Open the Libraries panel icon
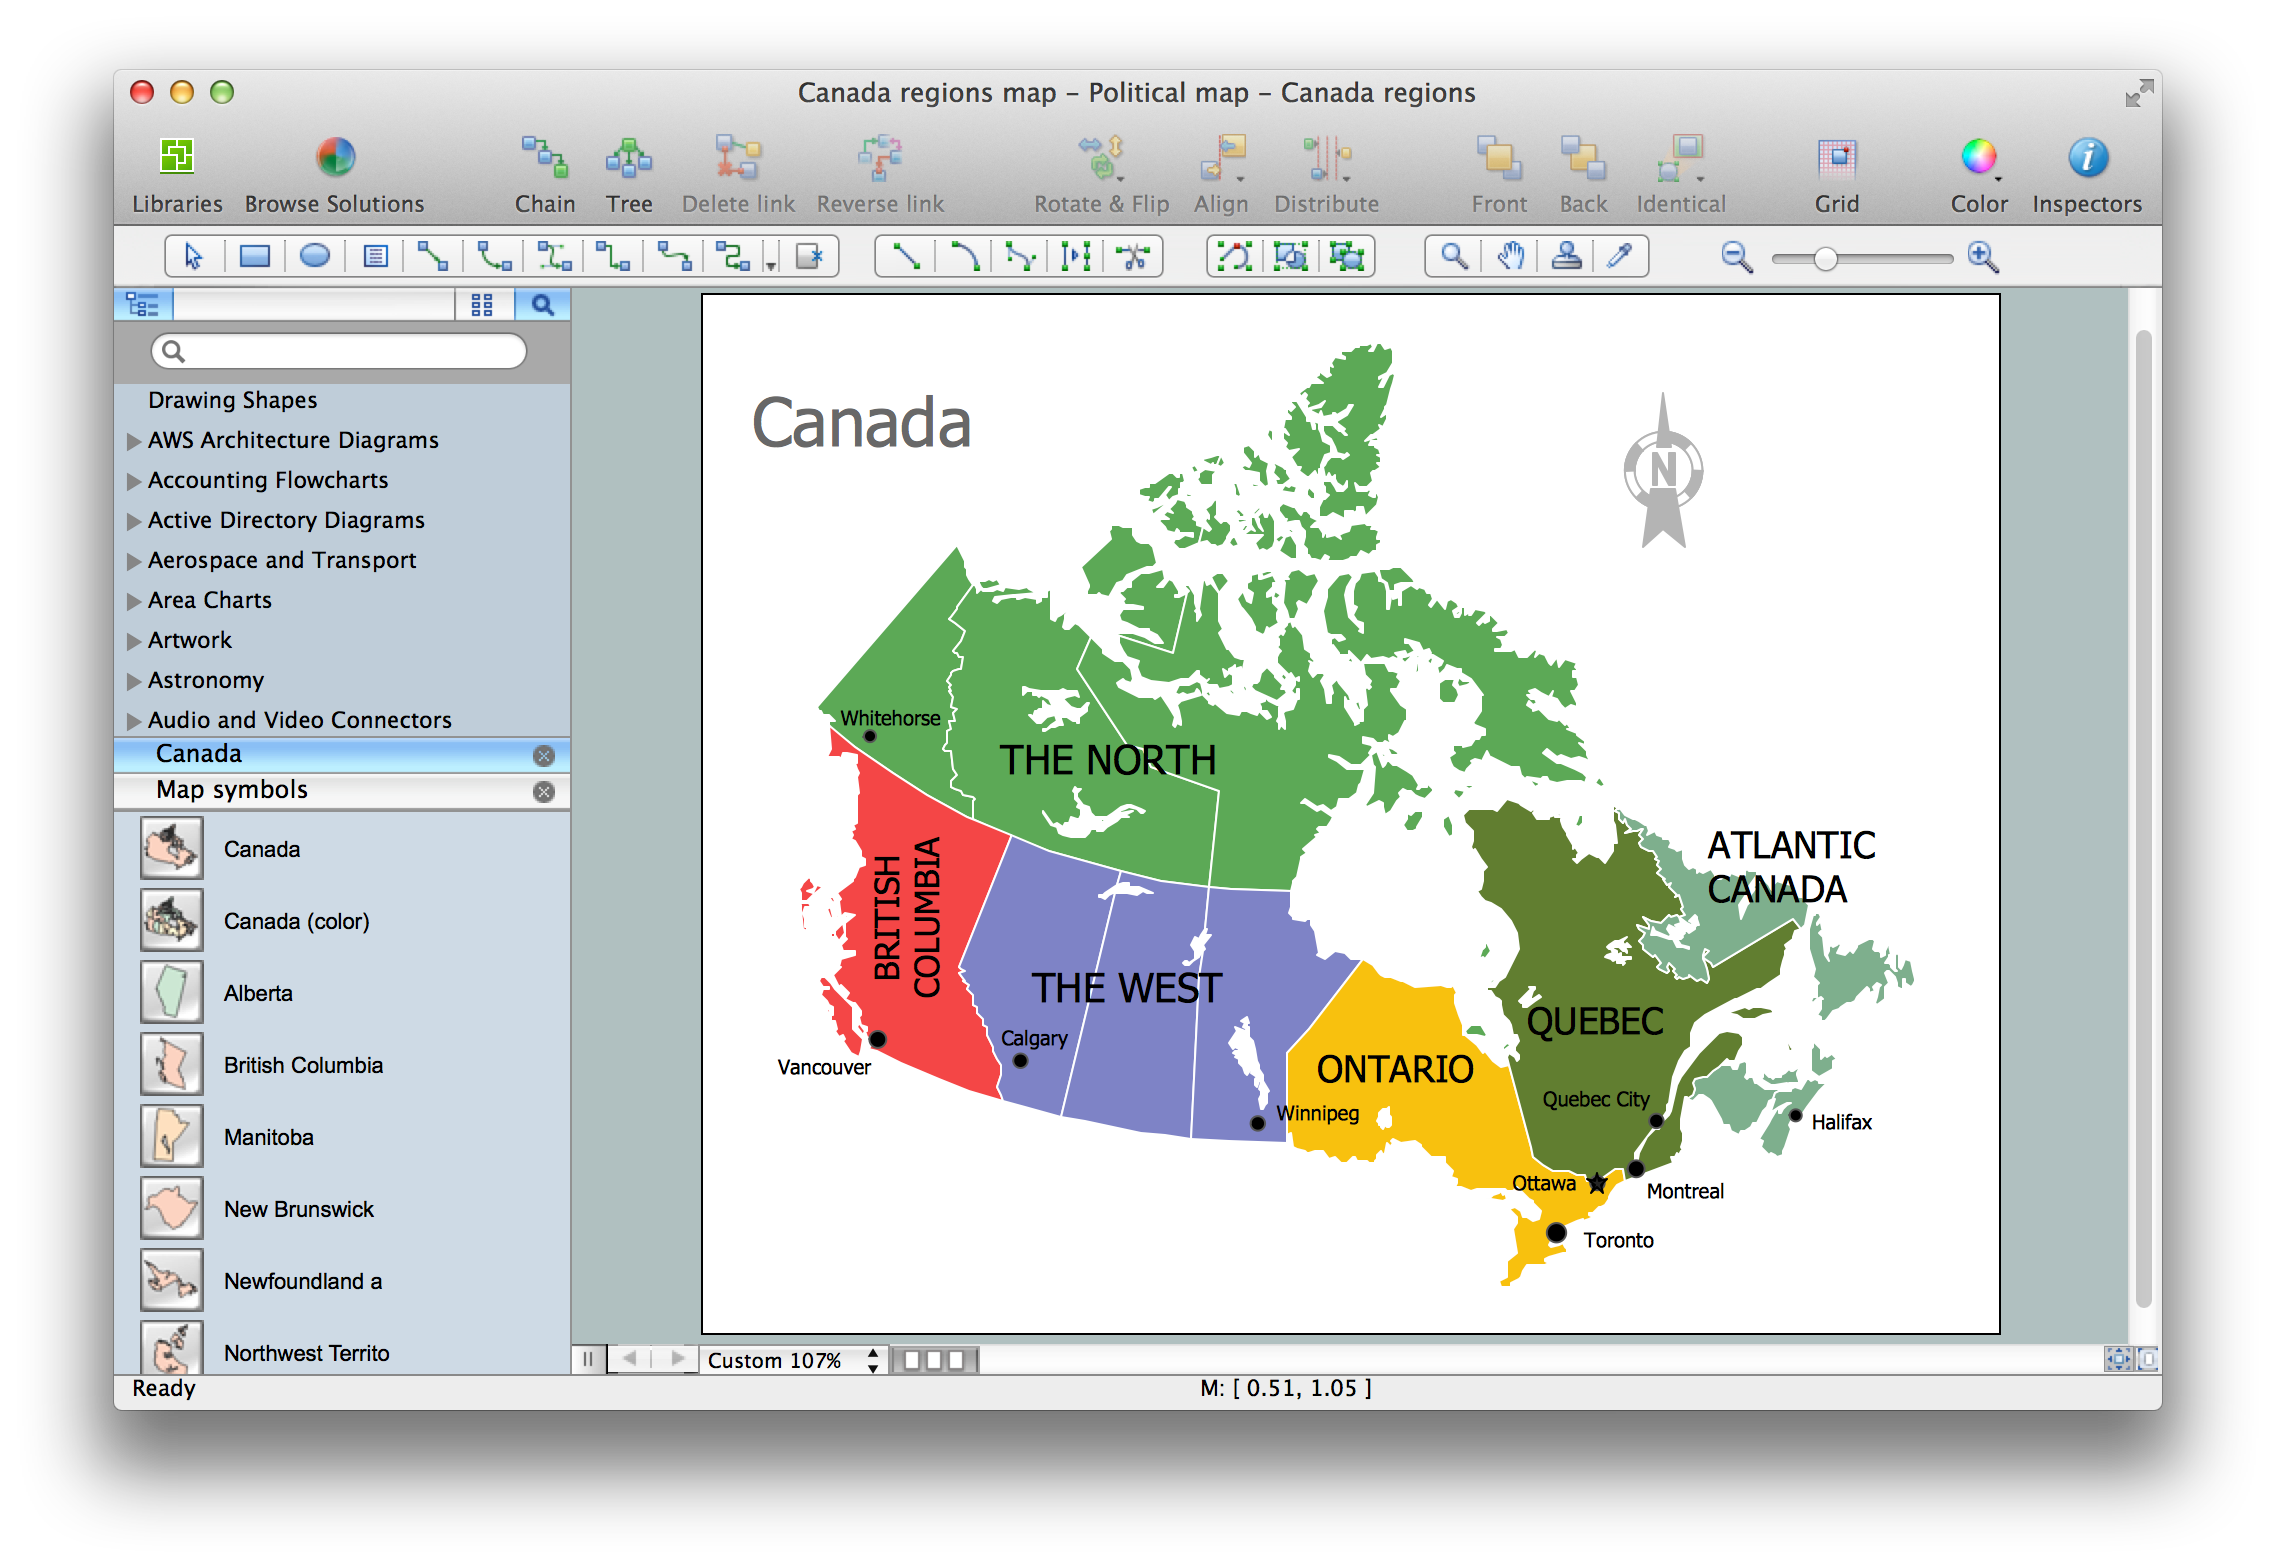Viewport: 2276px width, 1568px height. [177, 158]
